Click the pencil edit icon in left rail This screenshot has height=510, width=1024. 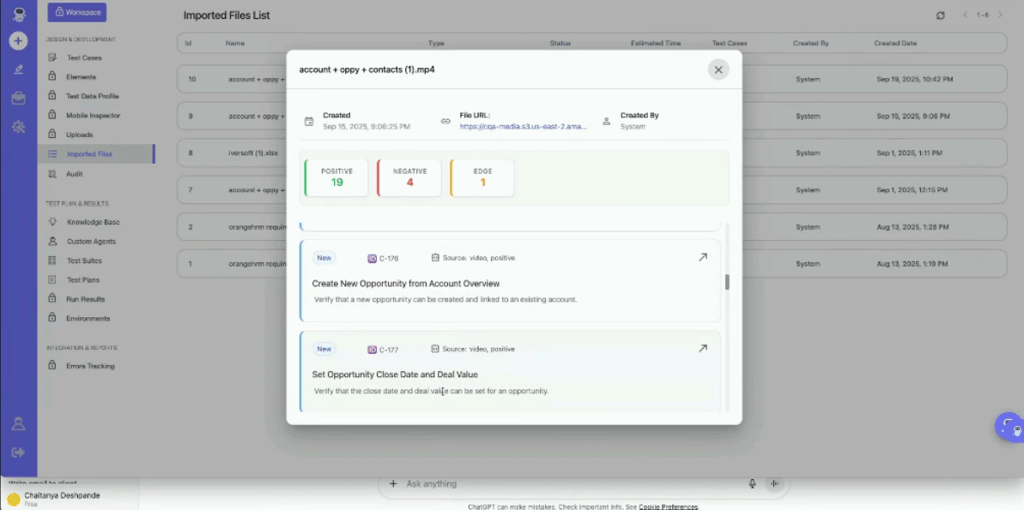click(18, 69)
